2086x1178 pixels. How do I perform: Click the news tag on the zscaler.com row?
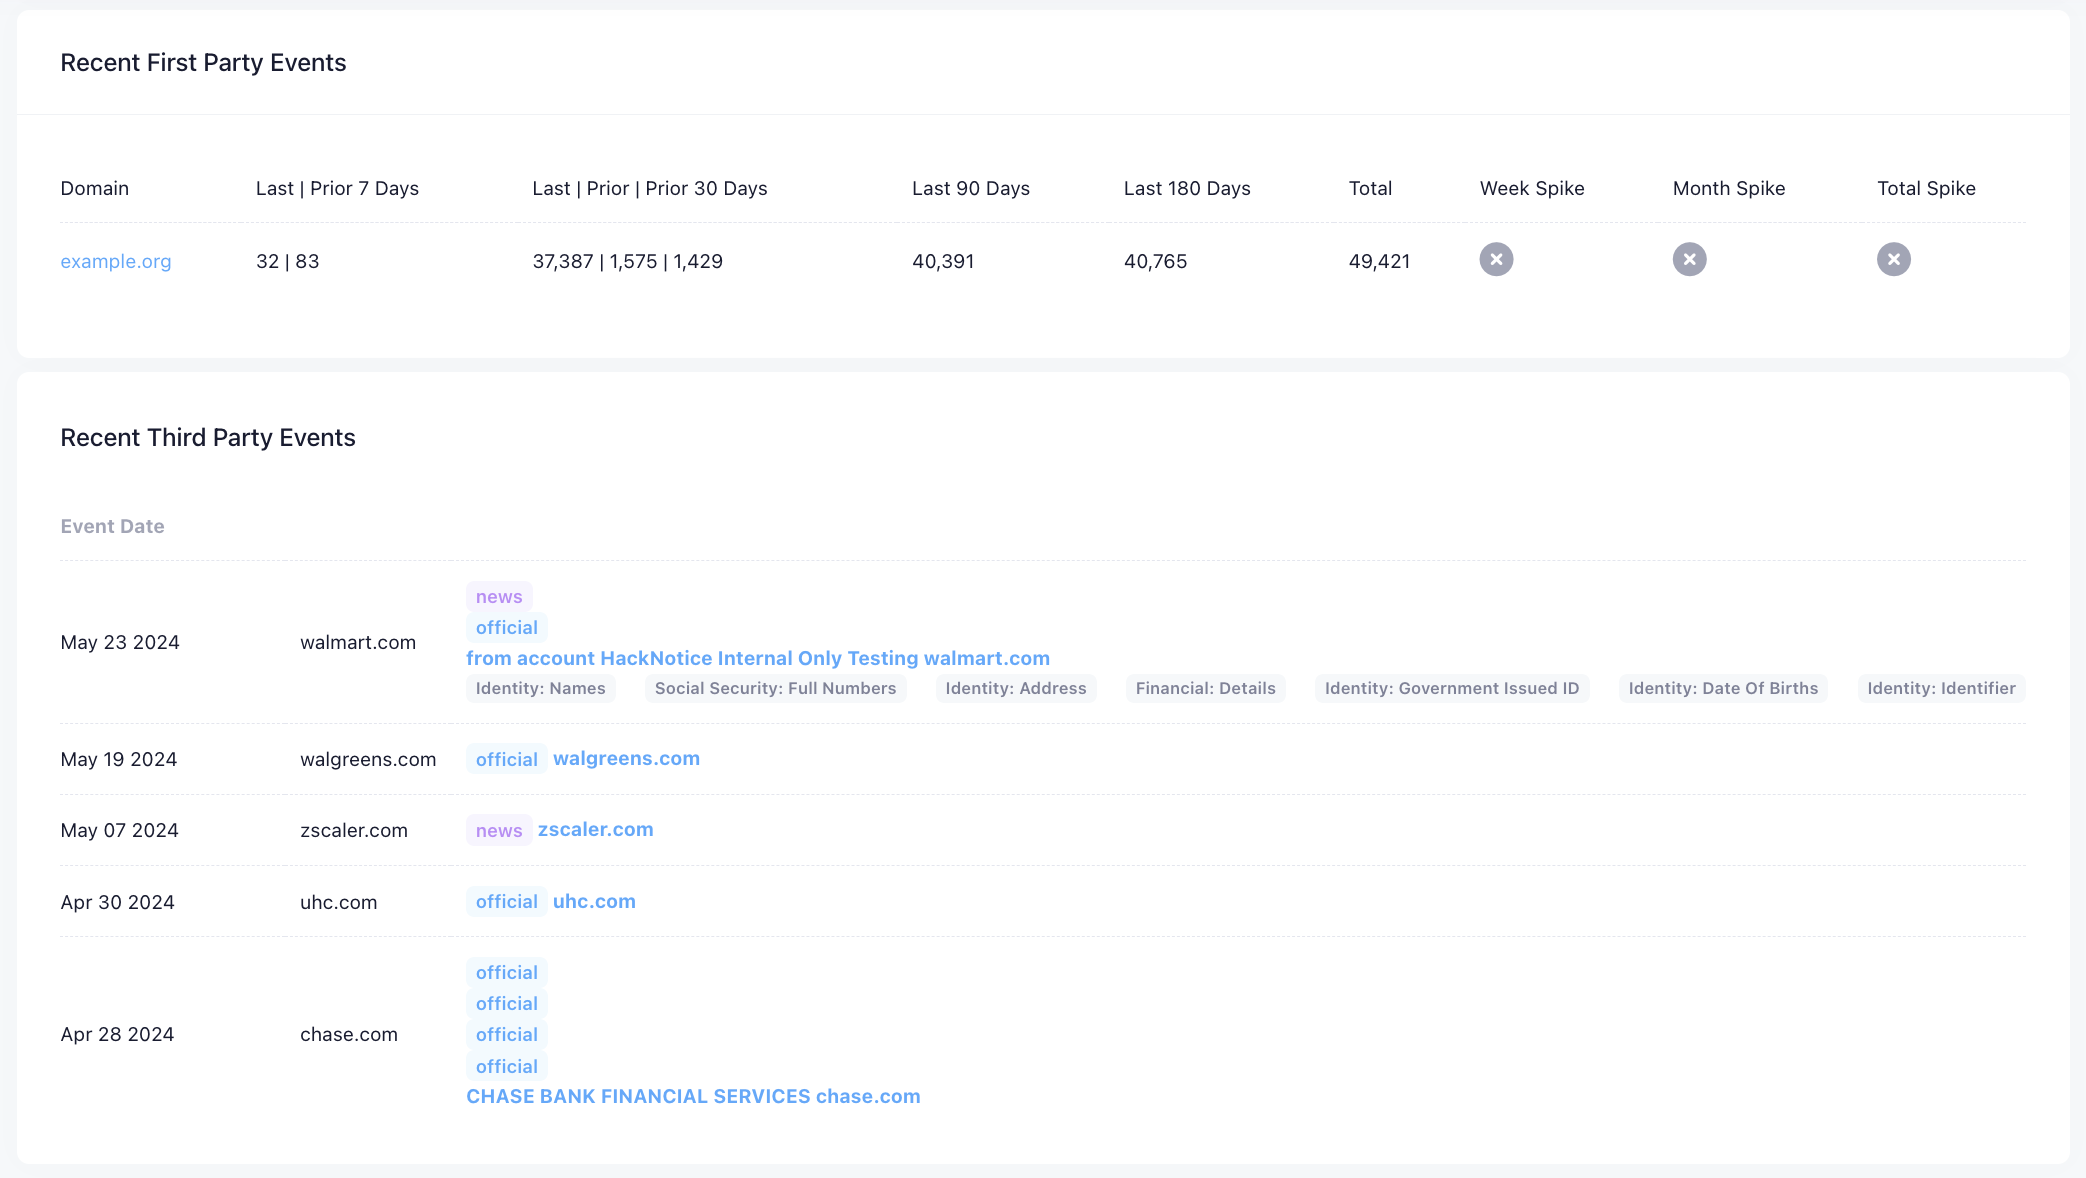(x=499, y=831)
